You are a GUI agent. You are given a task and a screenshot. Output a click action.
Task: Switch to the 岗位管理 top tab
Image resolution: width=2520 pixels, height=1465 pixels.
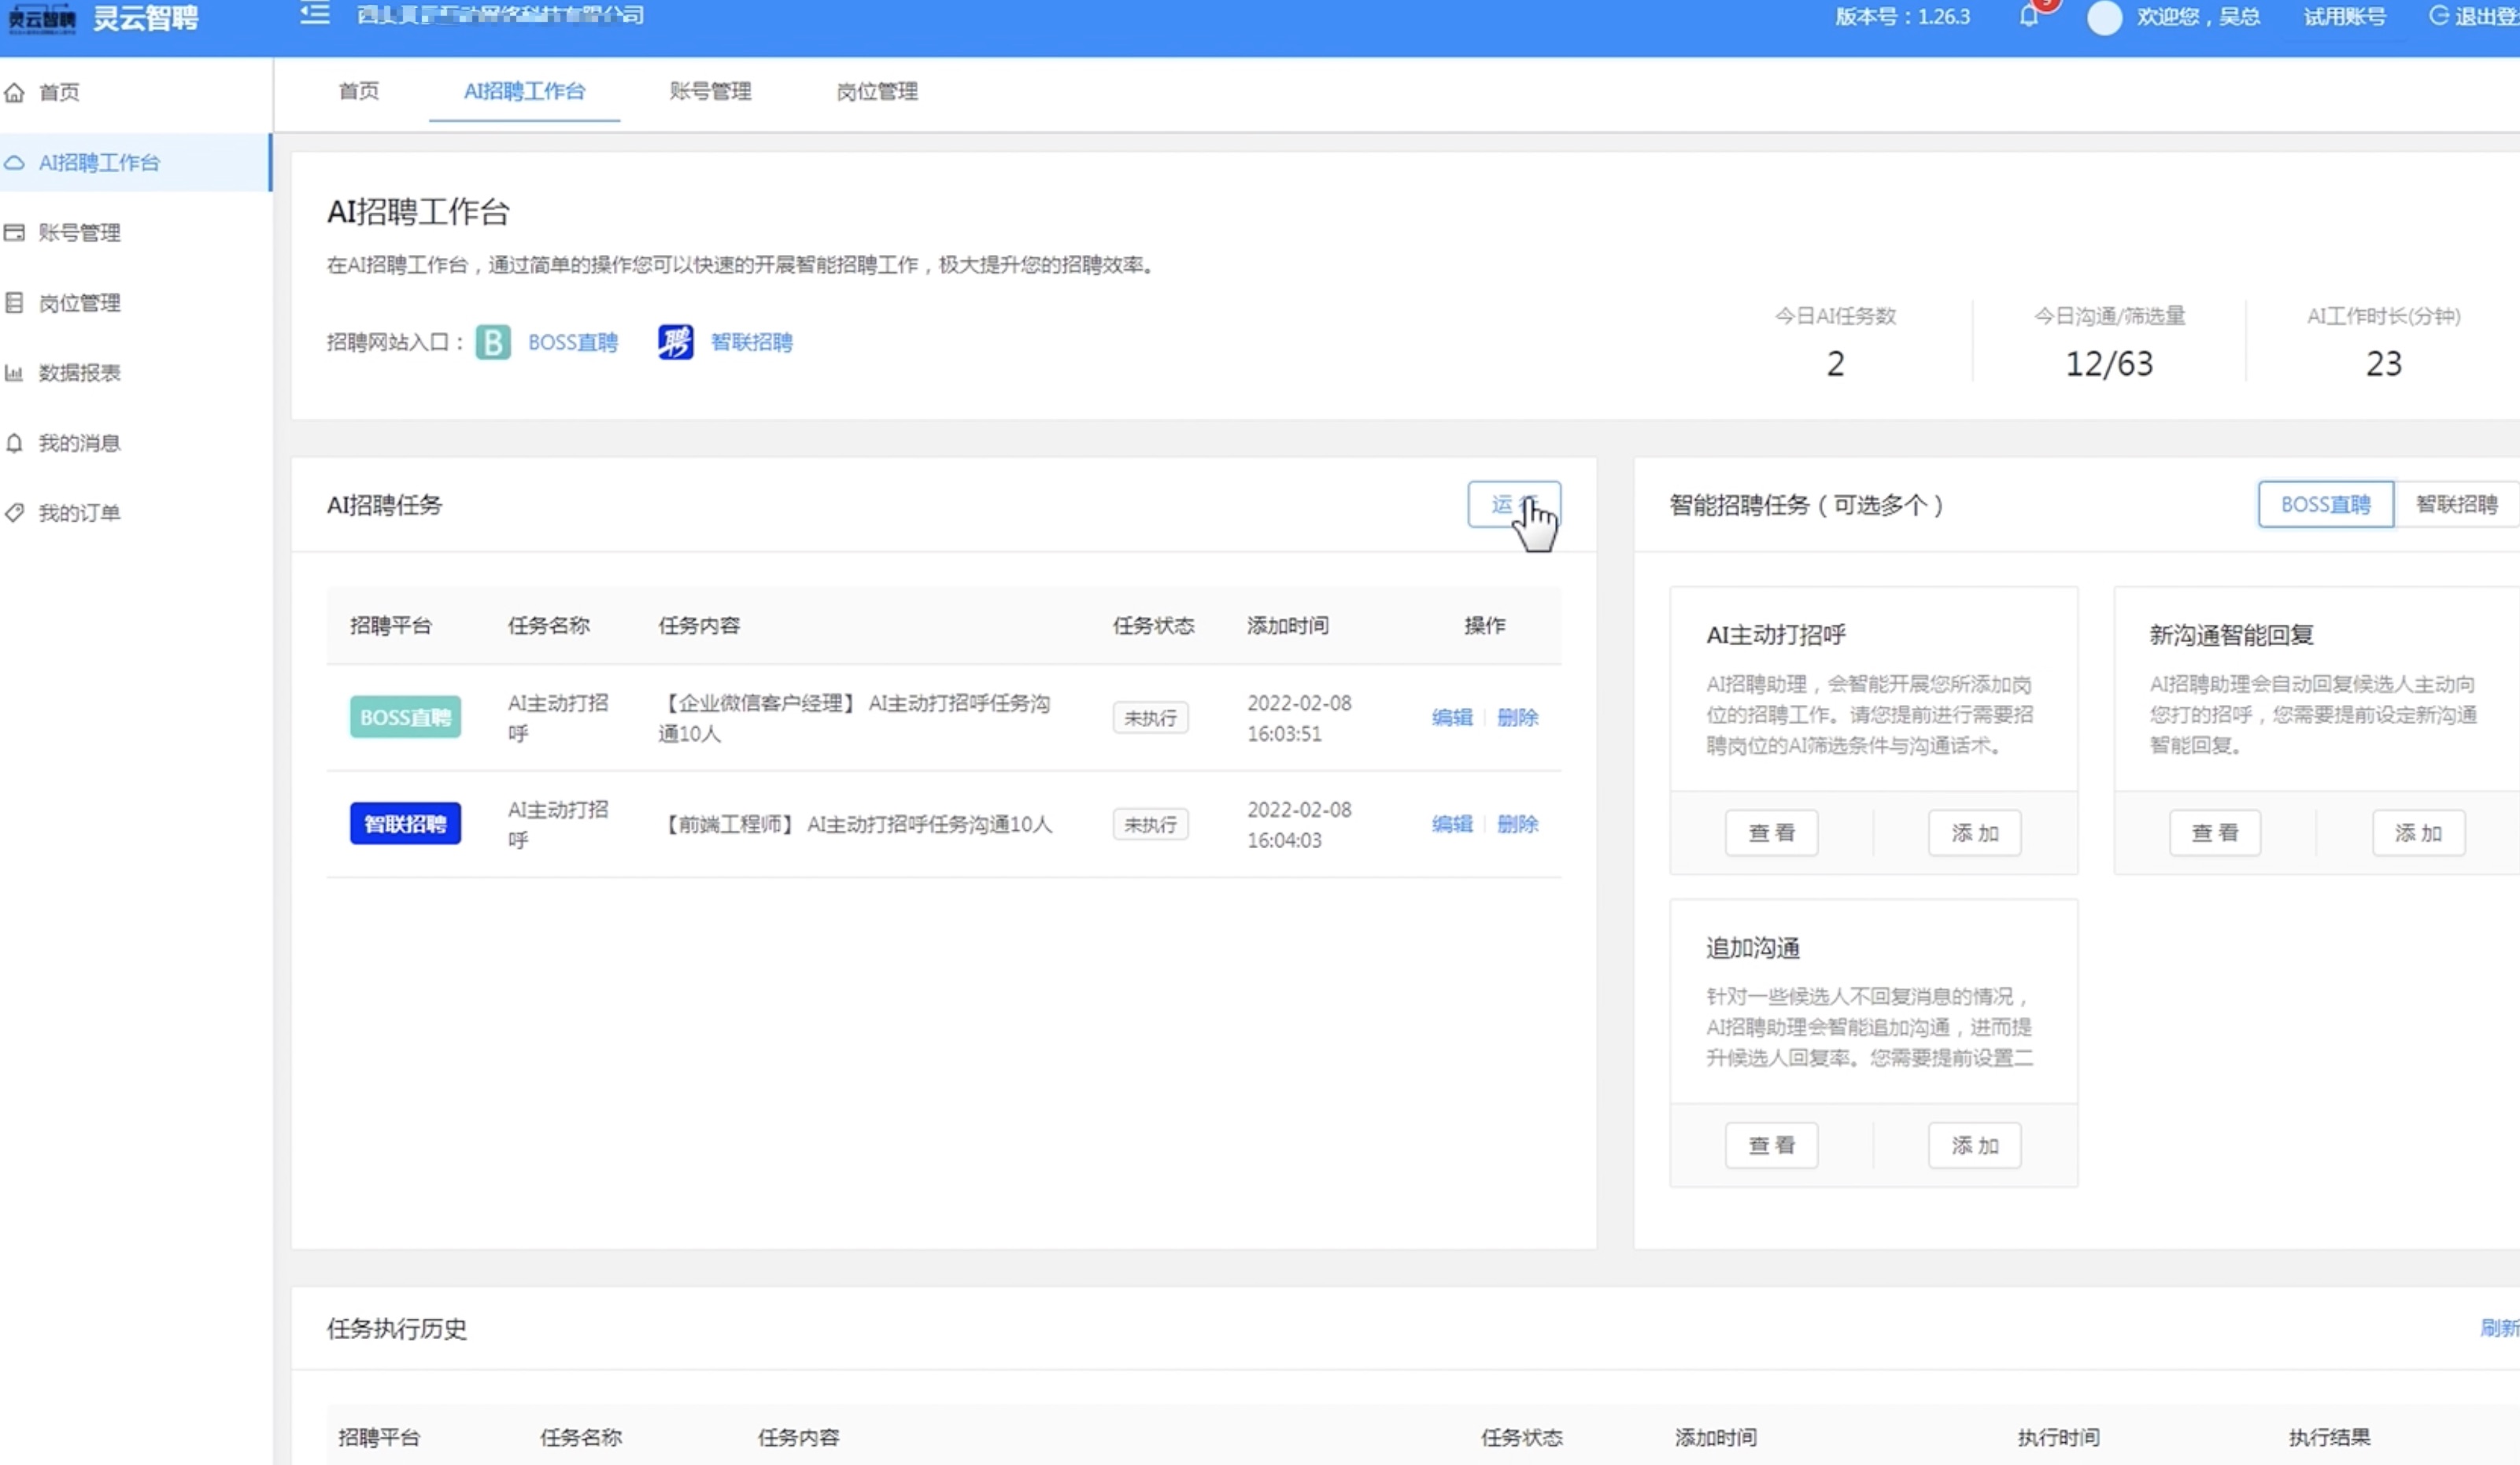coord(877,91)
